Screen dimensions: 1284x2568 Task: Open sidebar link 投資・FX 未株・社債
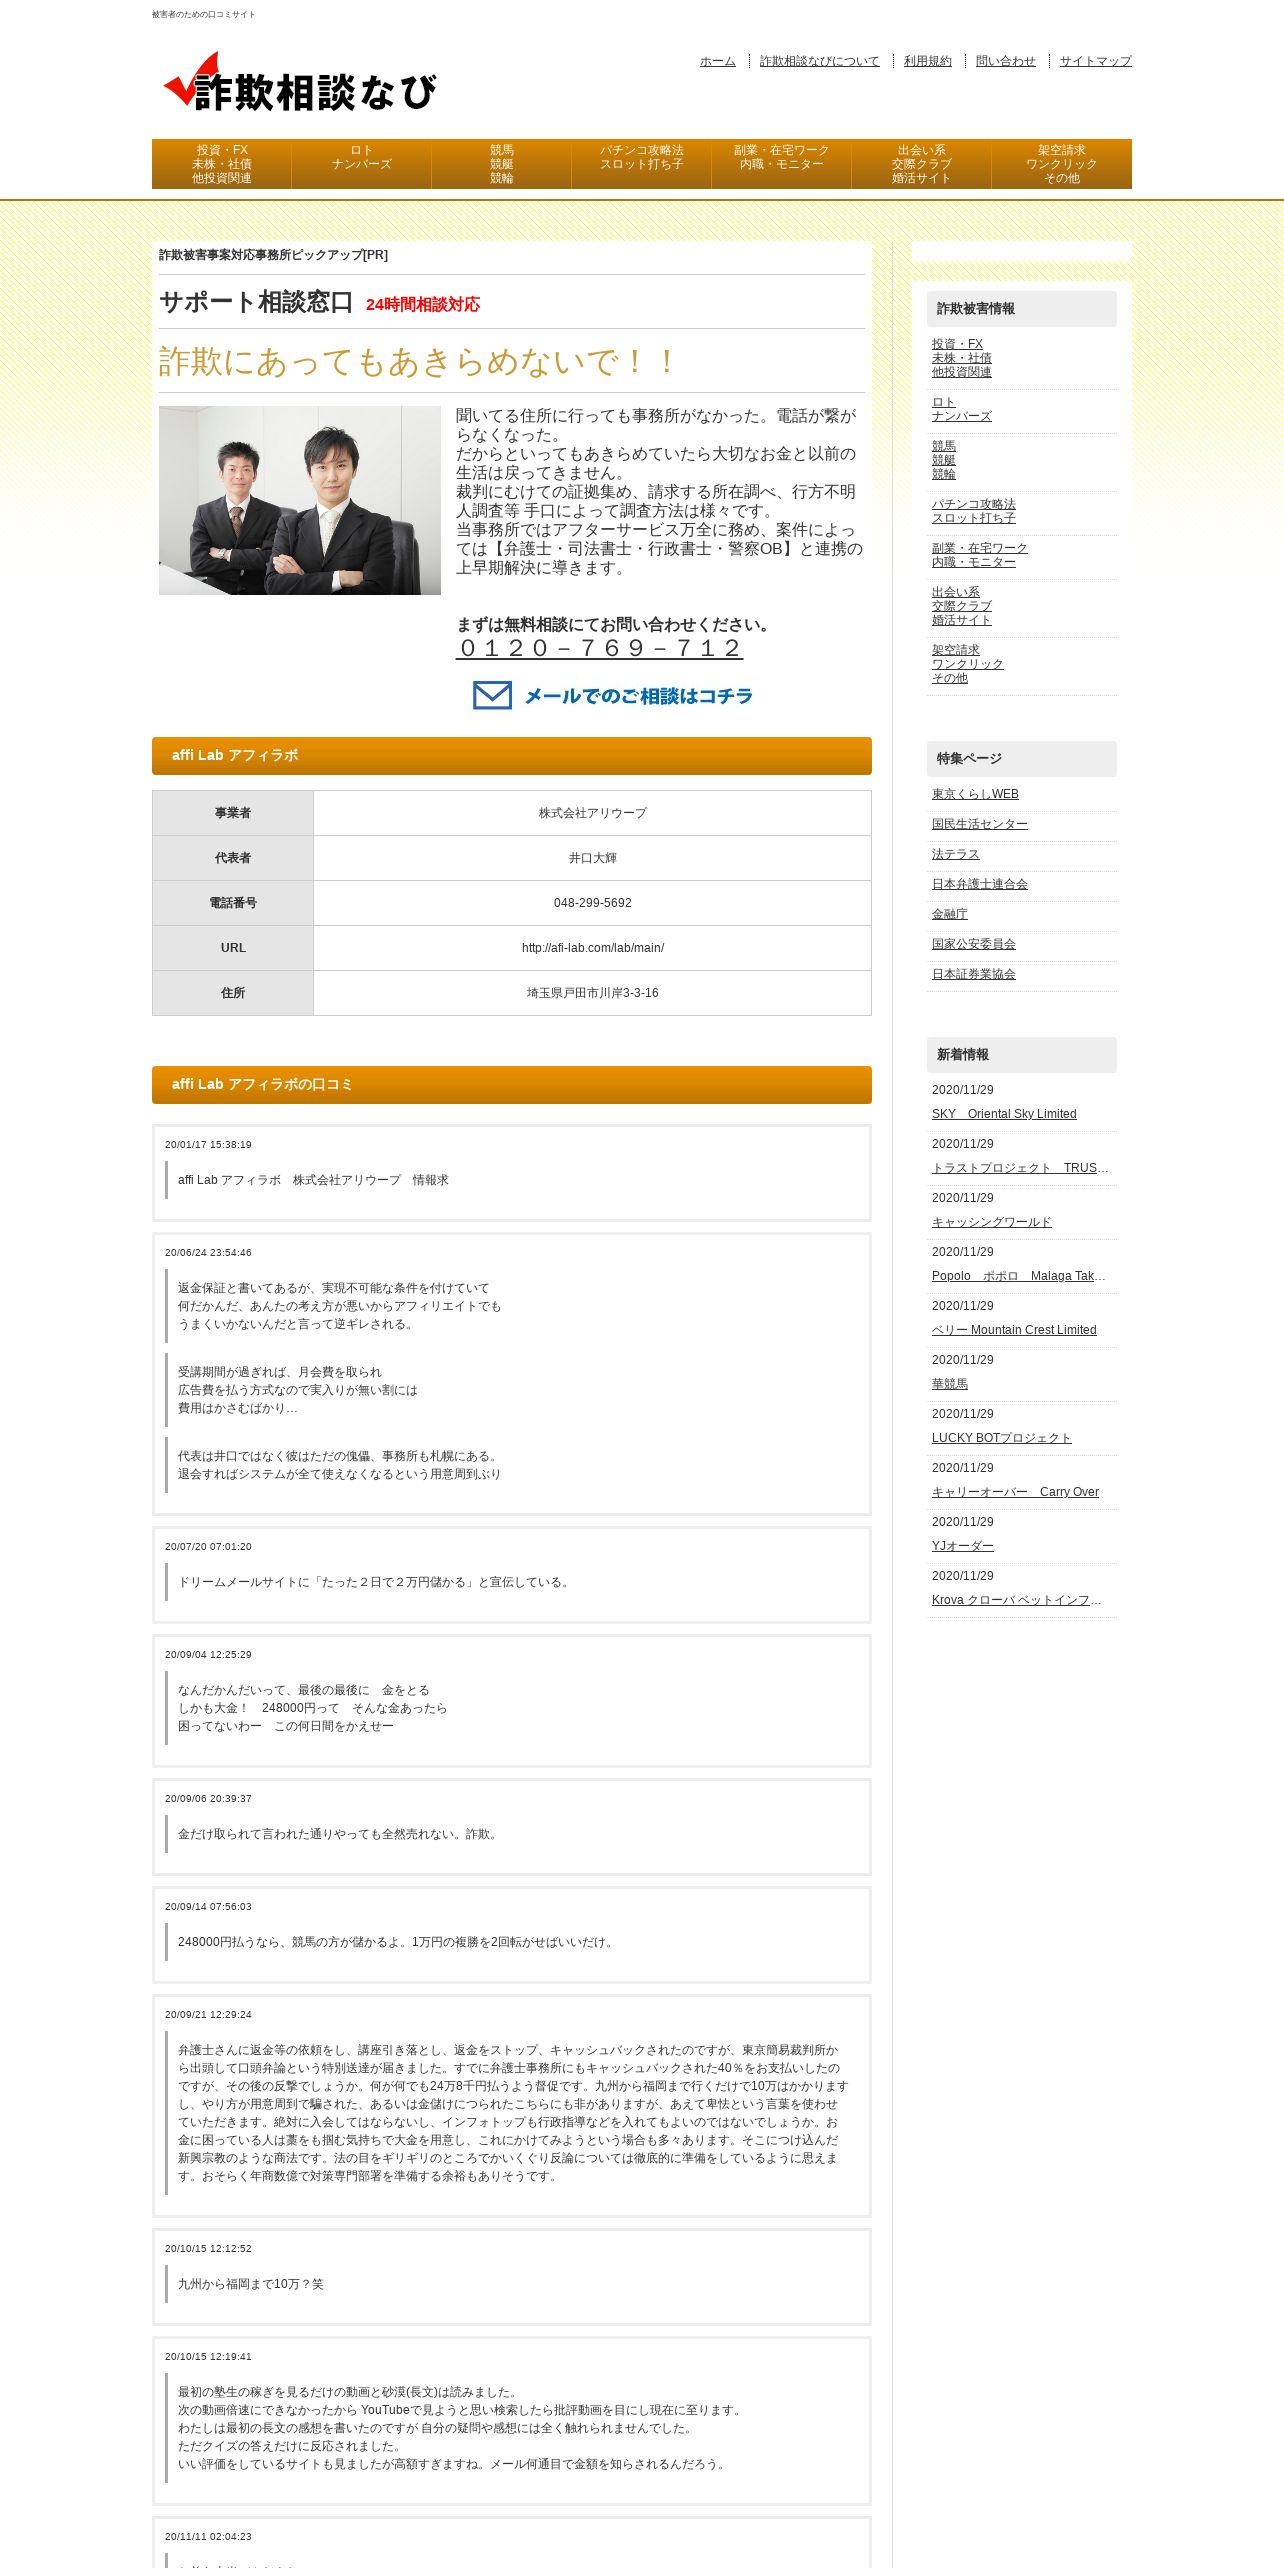(962, 358)
